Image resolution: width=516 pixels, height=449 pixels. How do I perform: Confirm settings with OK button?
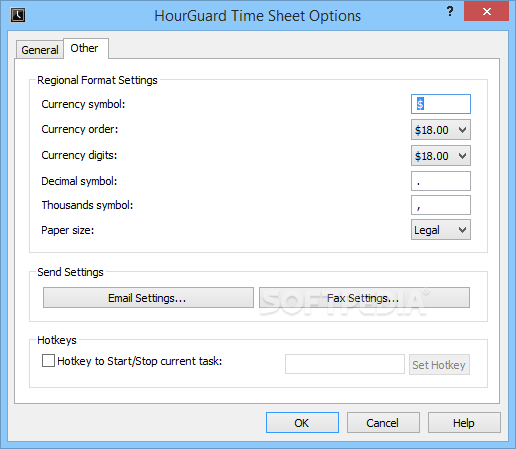point(302,423)
